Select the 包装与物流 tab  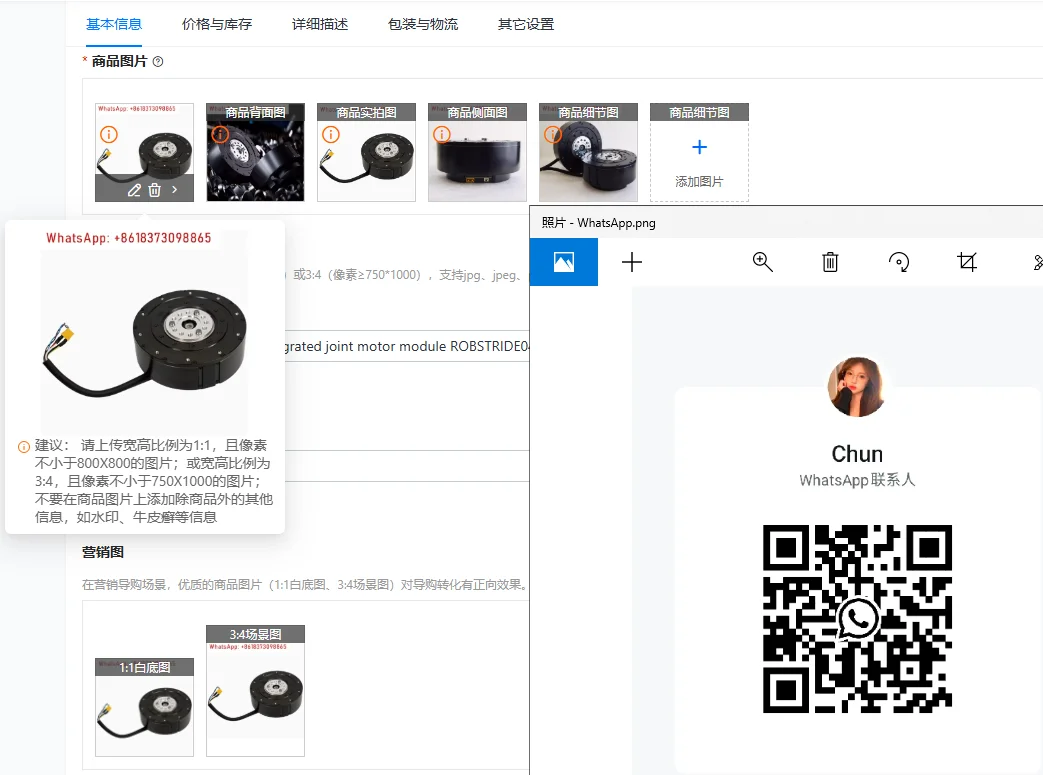423,25
